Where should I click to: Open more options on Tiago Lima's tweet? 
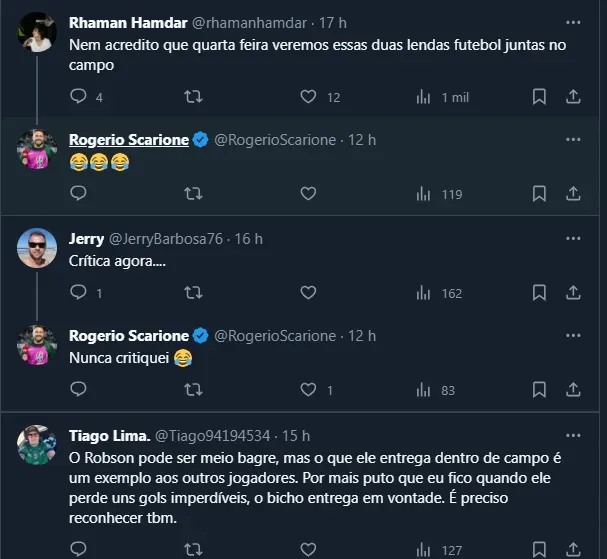572,437
